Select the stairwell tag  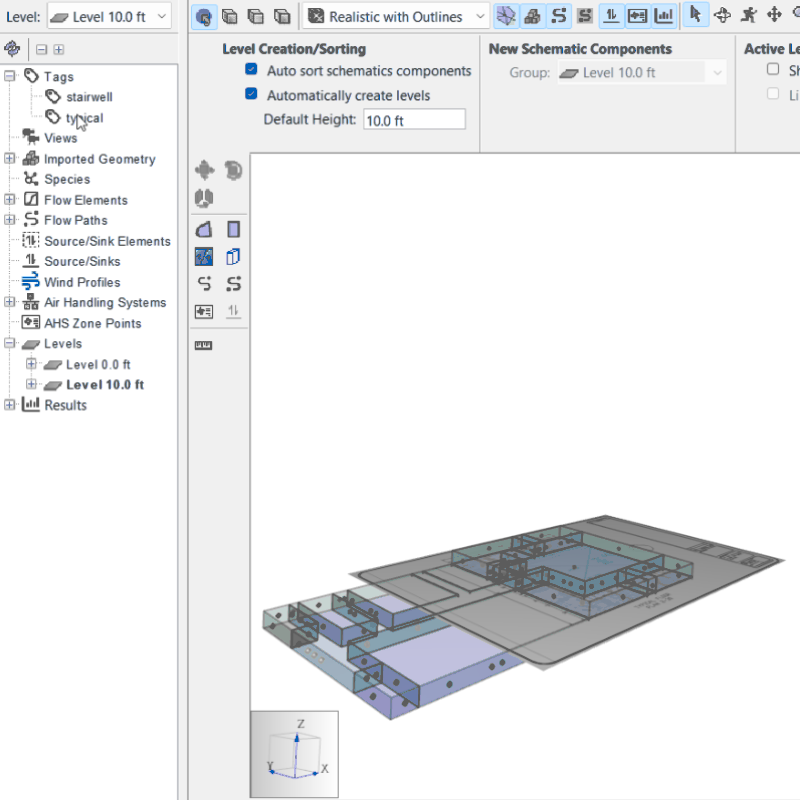pyautogui.click(x=89, y=97)
